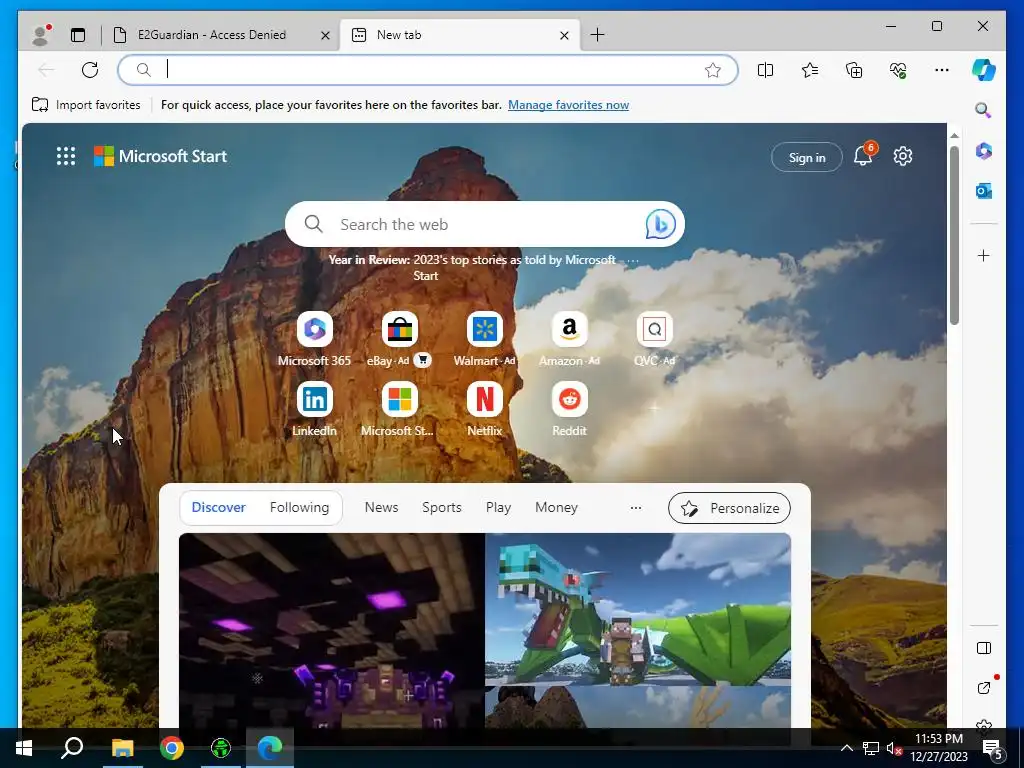Image resolution: width=1024 pixels, height=768 pixels.
Task: Open Favorites list toolbar icon
Action: click(810, 70)
